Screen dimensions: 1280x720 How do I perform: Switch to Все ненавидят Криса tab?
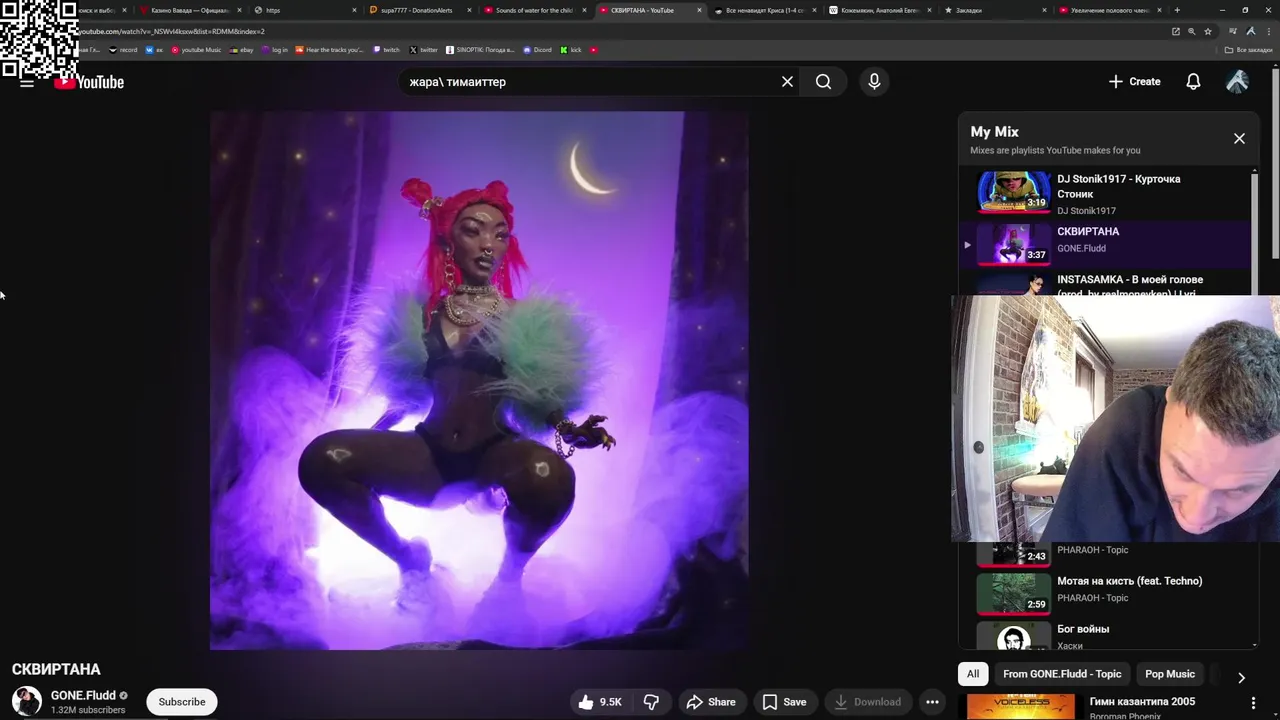[x=763, y=10]
